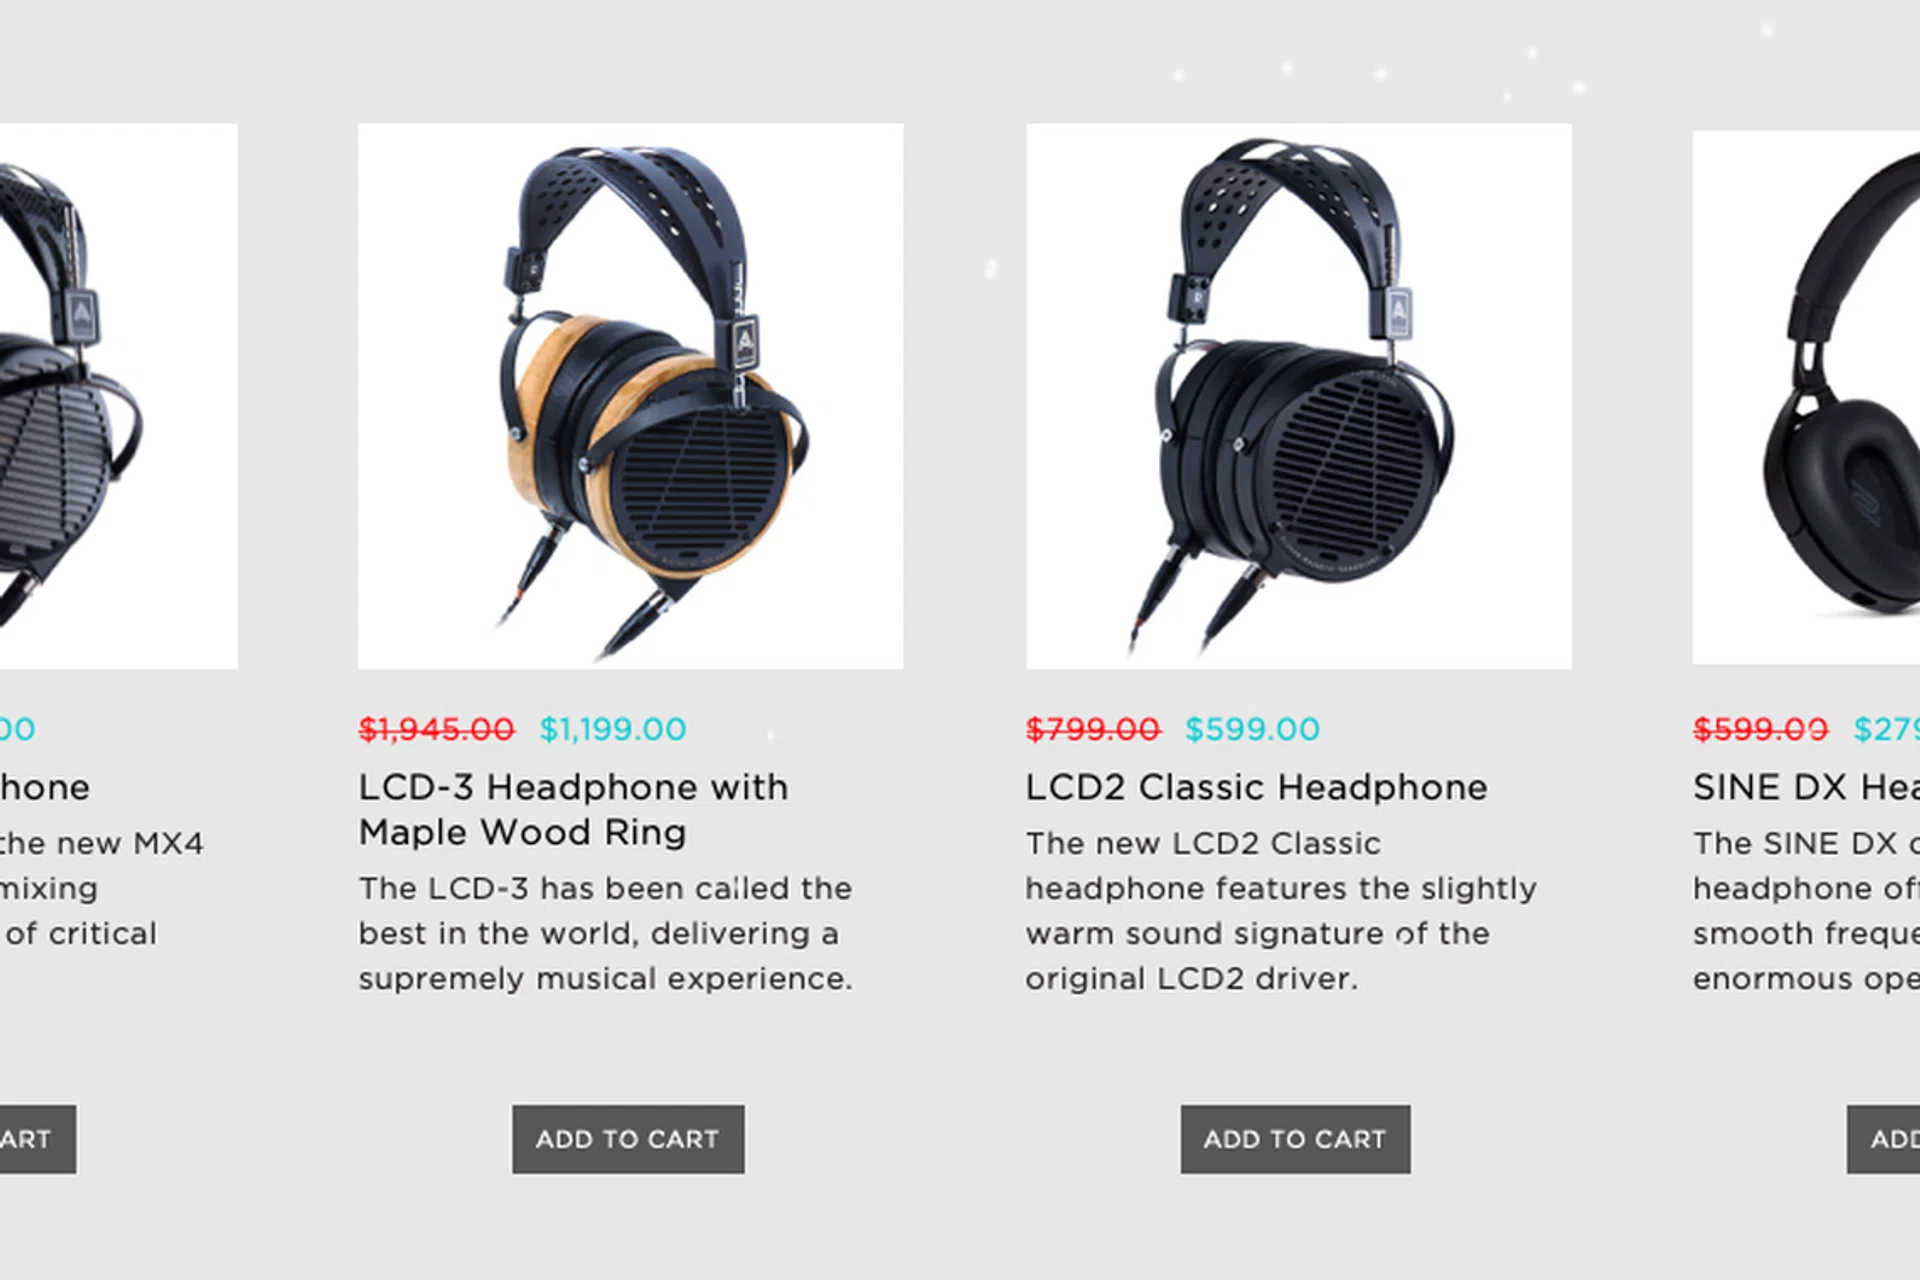Add the LCD-3 Headphone to cart
Viewport: 1920px width, 1280px height.
click(628, 1139)
